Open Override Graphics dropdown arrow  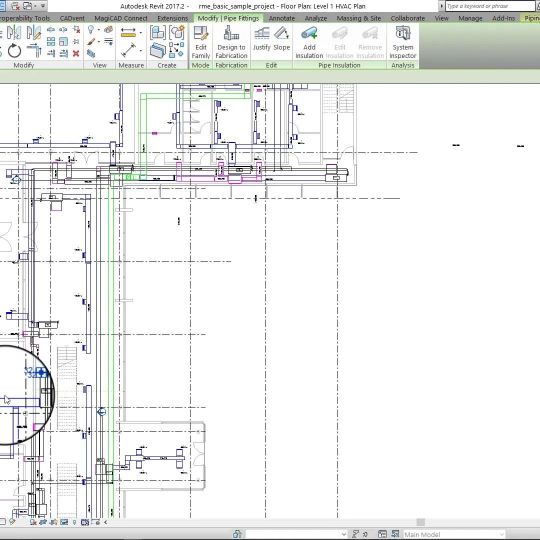pyautogui.click(x=98, y=42)
